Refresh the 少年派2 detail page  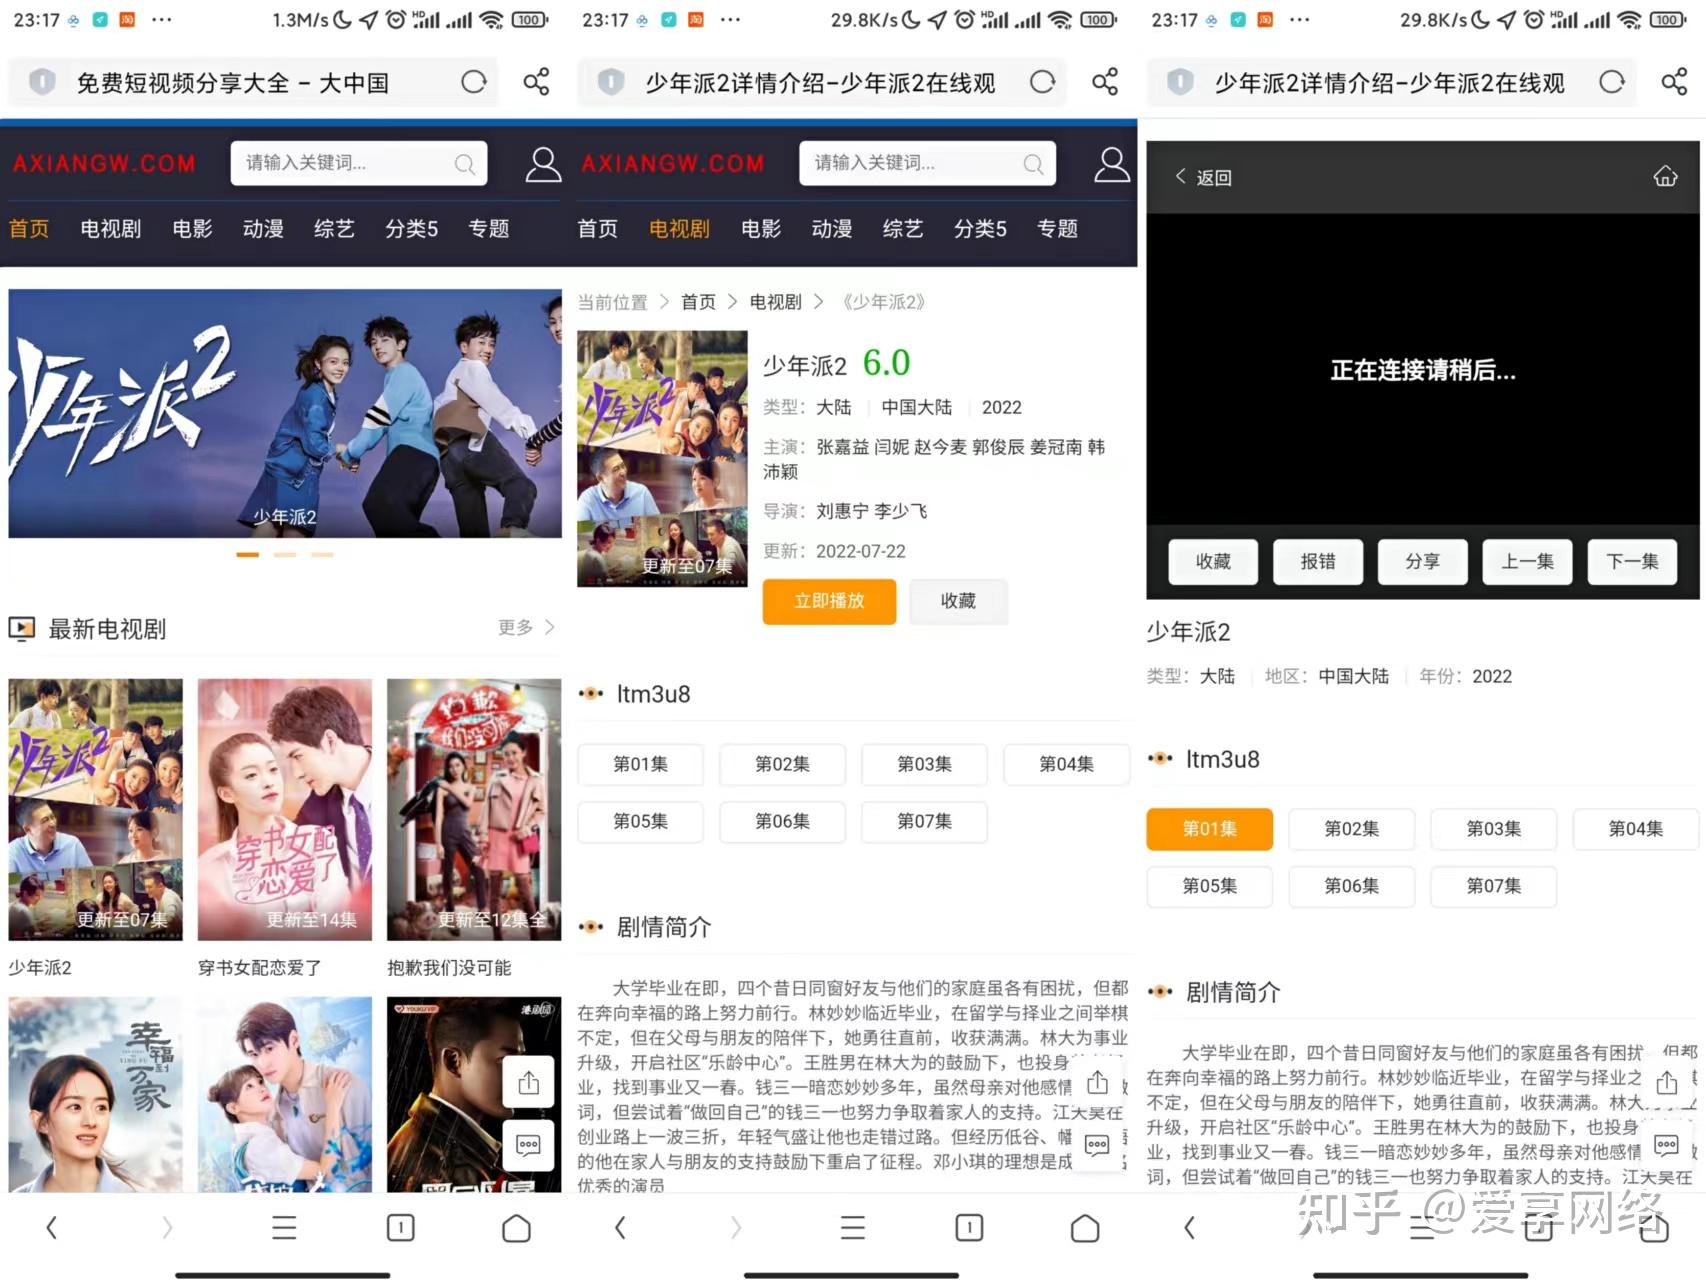pos(1043,82)
